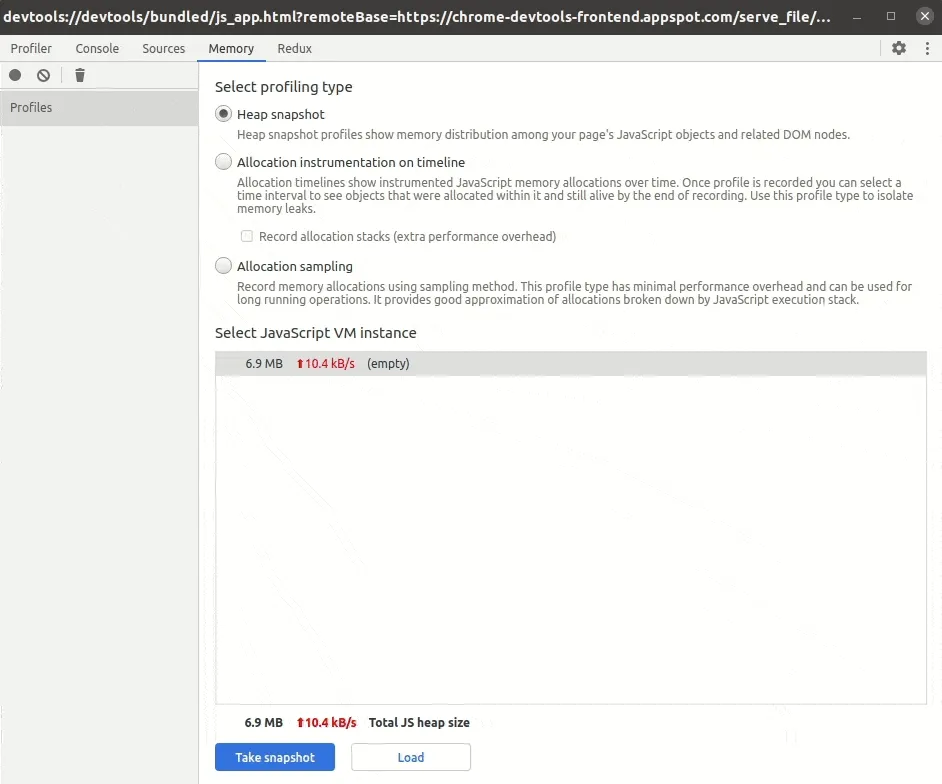Choose Allocation instrumentation on timeline
This screenshot has height=784, width=942.
pos(223,161)
